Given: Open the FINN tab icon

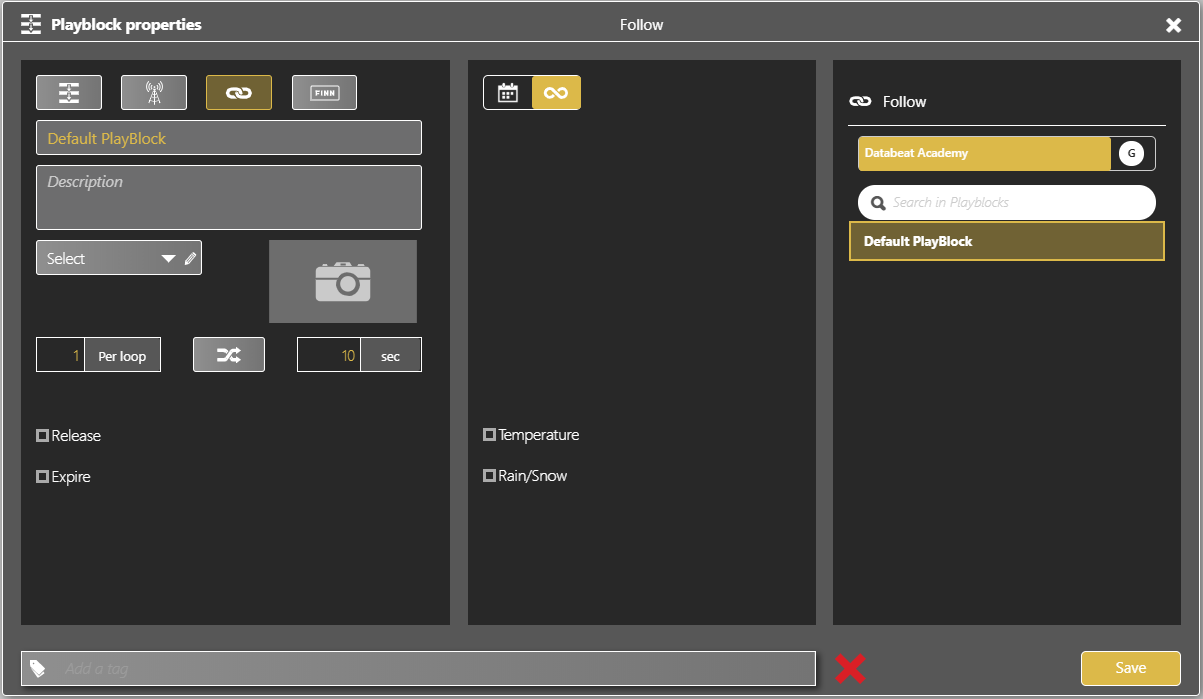Looking at the screenshot, I should pyautogui.click(x=324, y=92).
